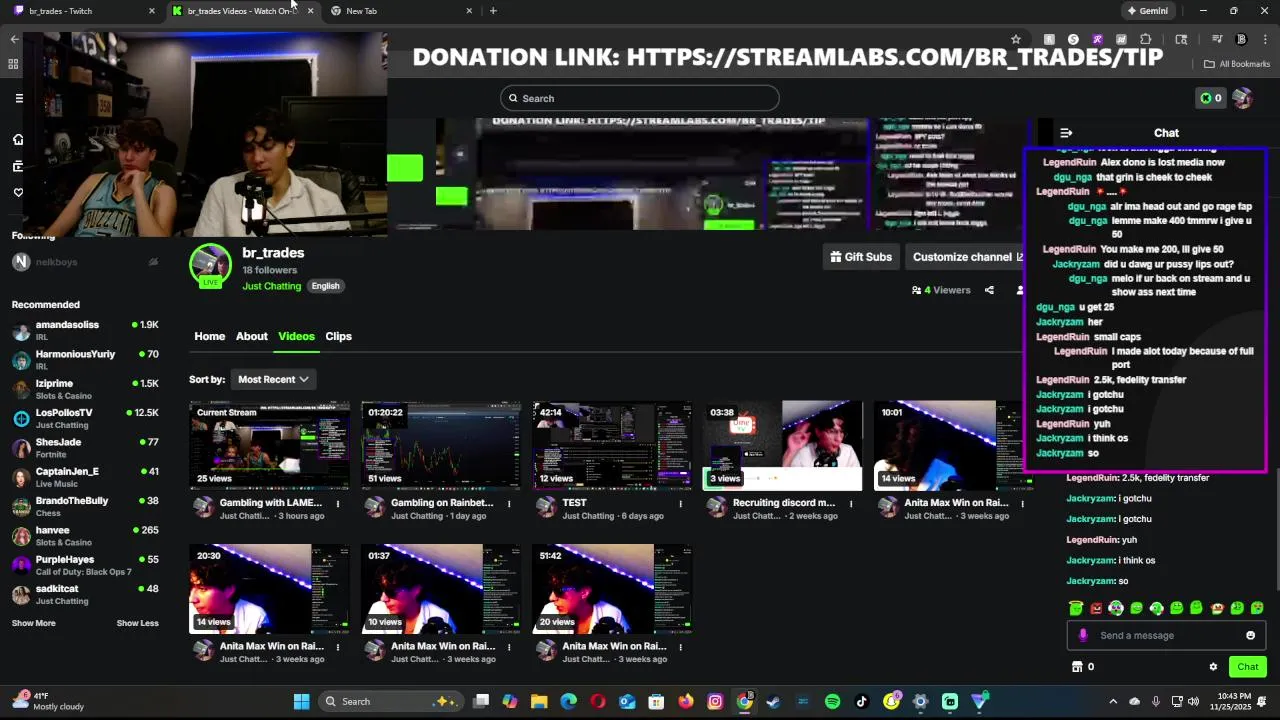Click the share icon beside the viewer count
The height and width of the screenshot is (720, 1280).
989,290
